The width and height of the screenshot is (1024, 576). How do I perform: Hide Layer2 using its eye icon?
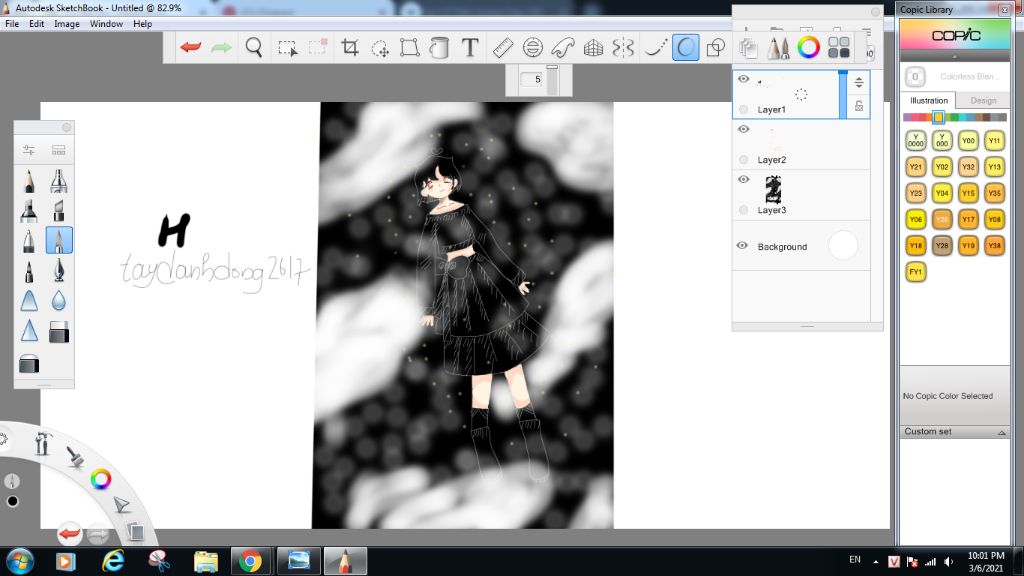pos(743,129)
